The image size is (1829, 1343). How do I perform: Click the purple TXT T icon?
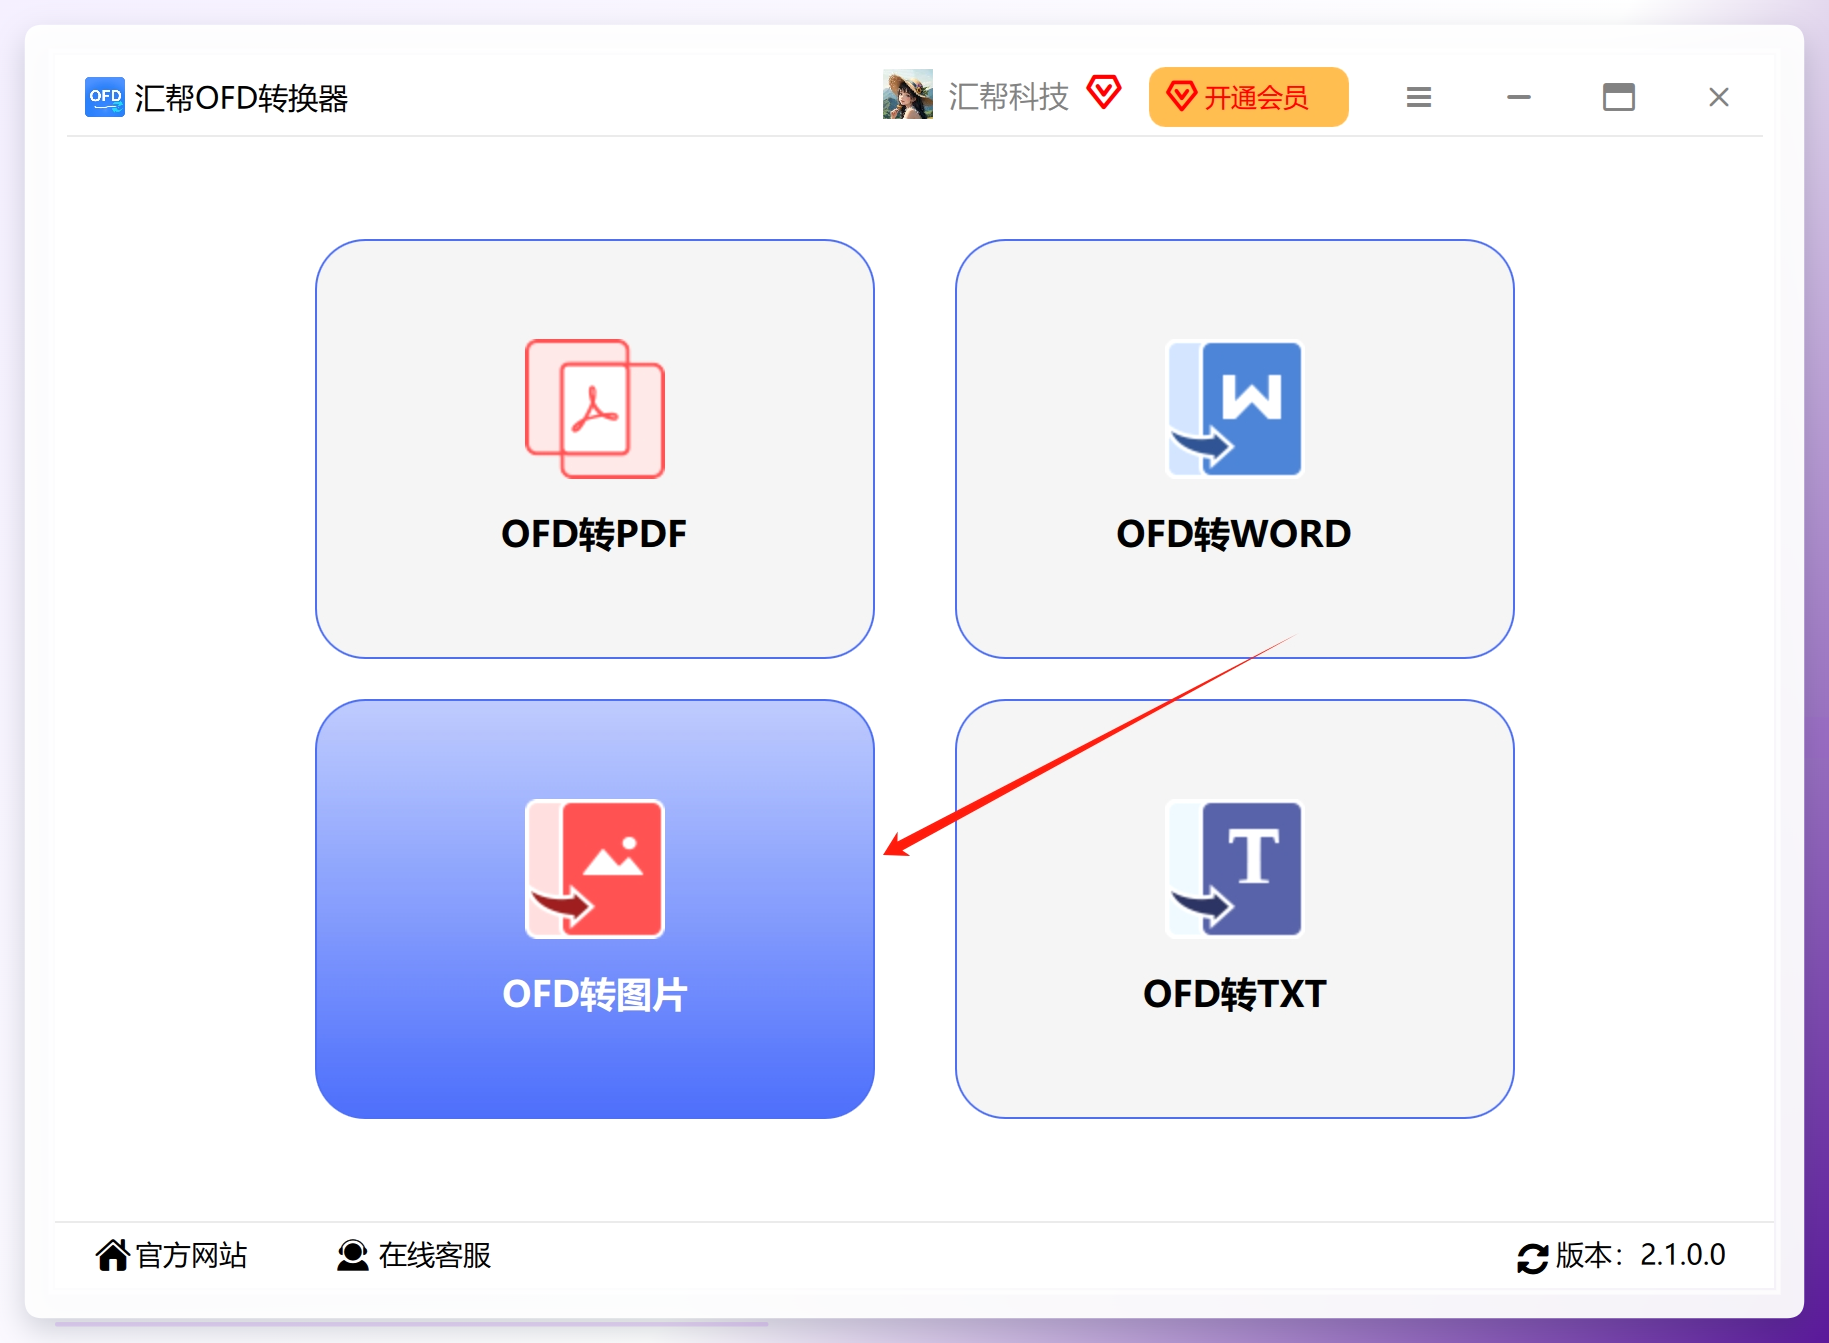click(x=1235, y=869)
